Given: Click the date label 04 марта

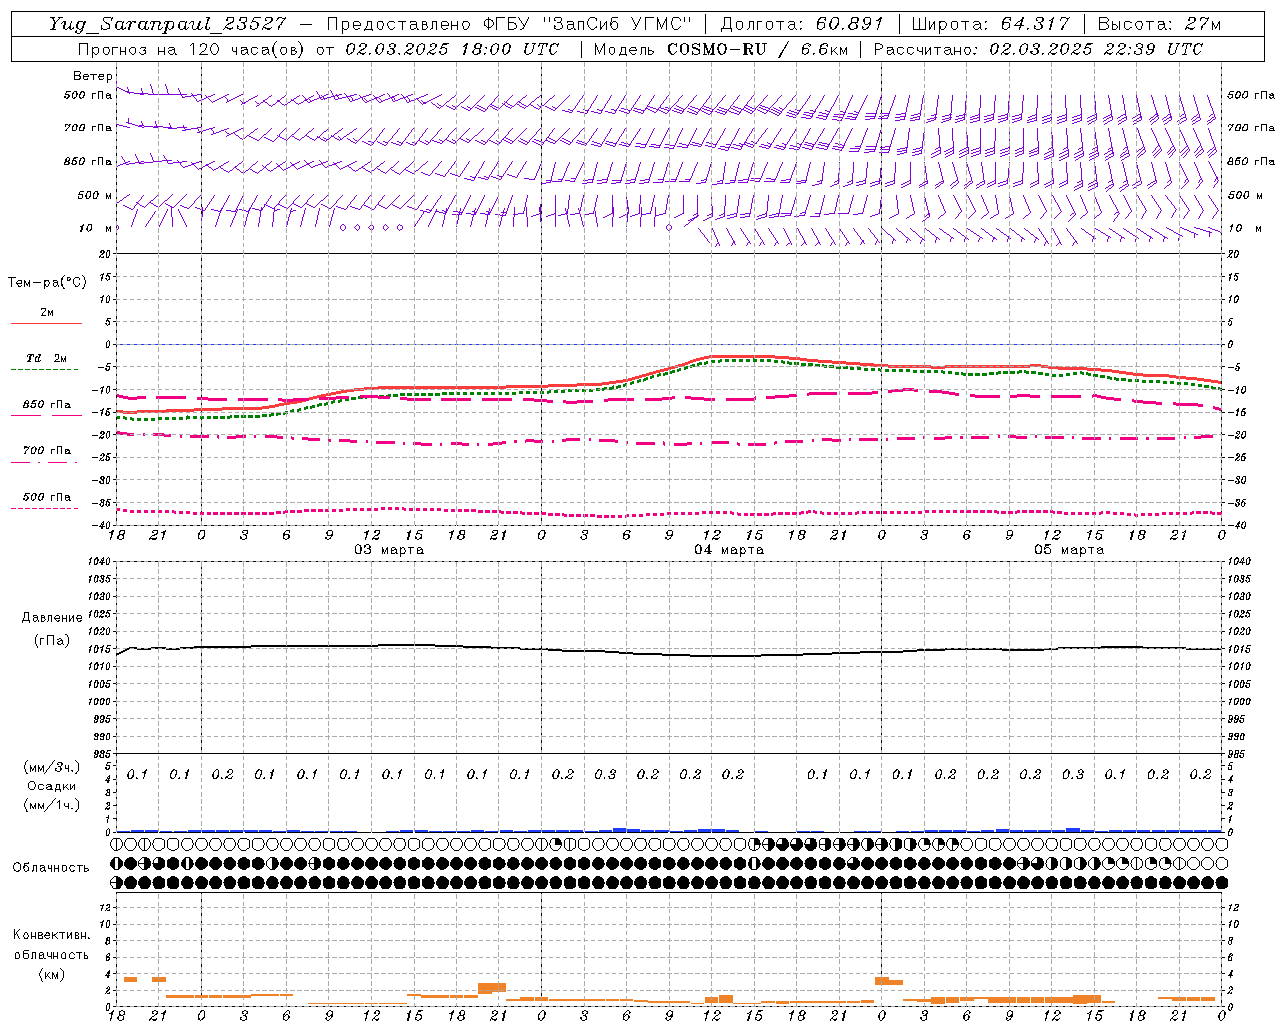Looking at the screenshot, I should [729, 550].
